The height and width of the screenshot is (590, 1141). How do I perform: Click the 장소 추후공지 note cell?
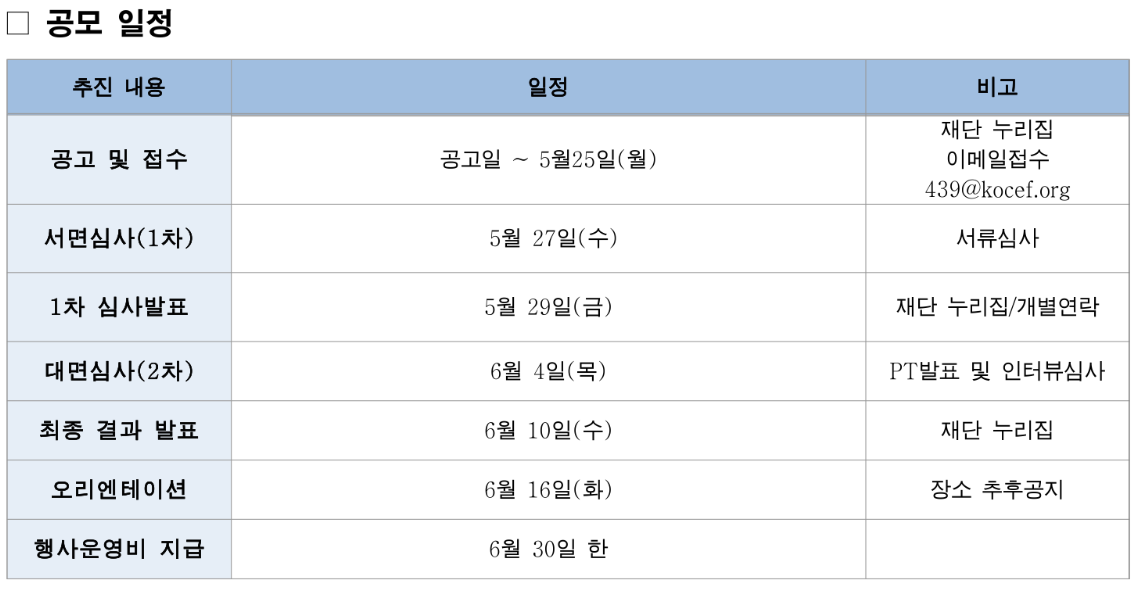click(x=997, y=490)
